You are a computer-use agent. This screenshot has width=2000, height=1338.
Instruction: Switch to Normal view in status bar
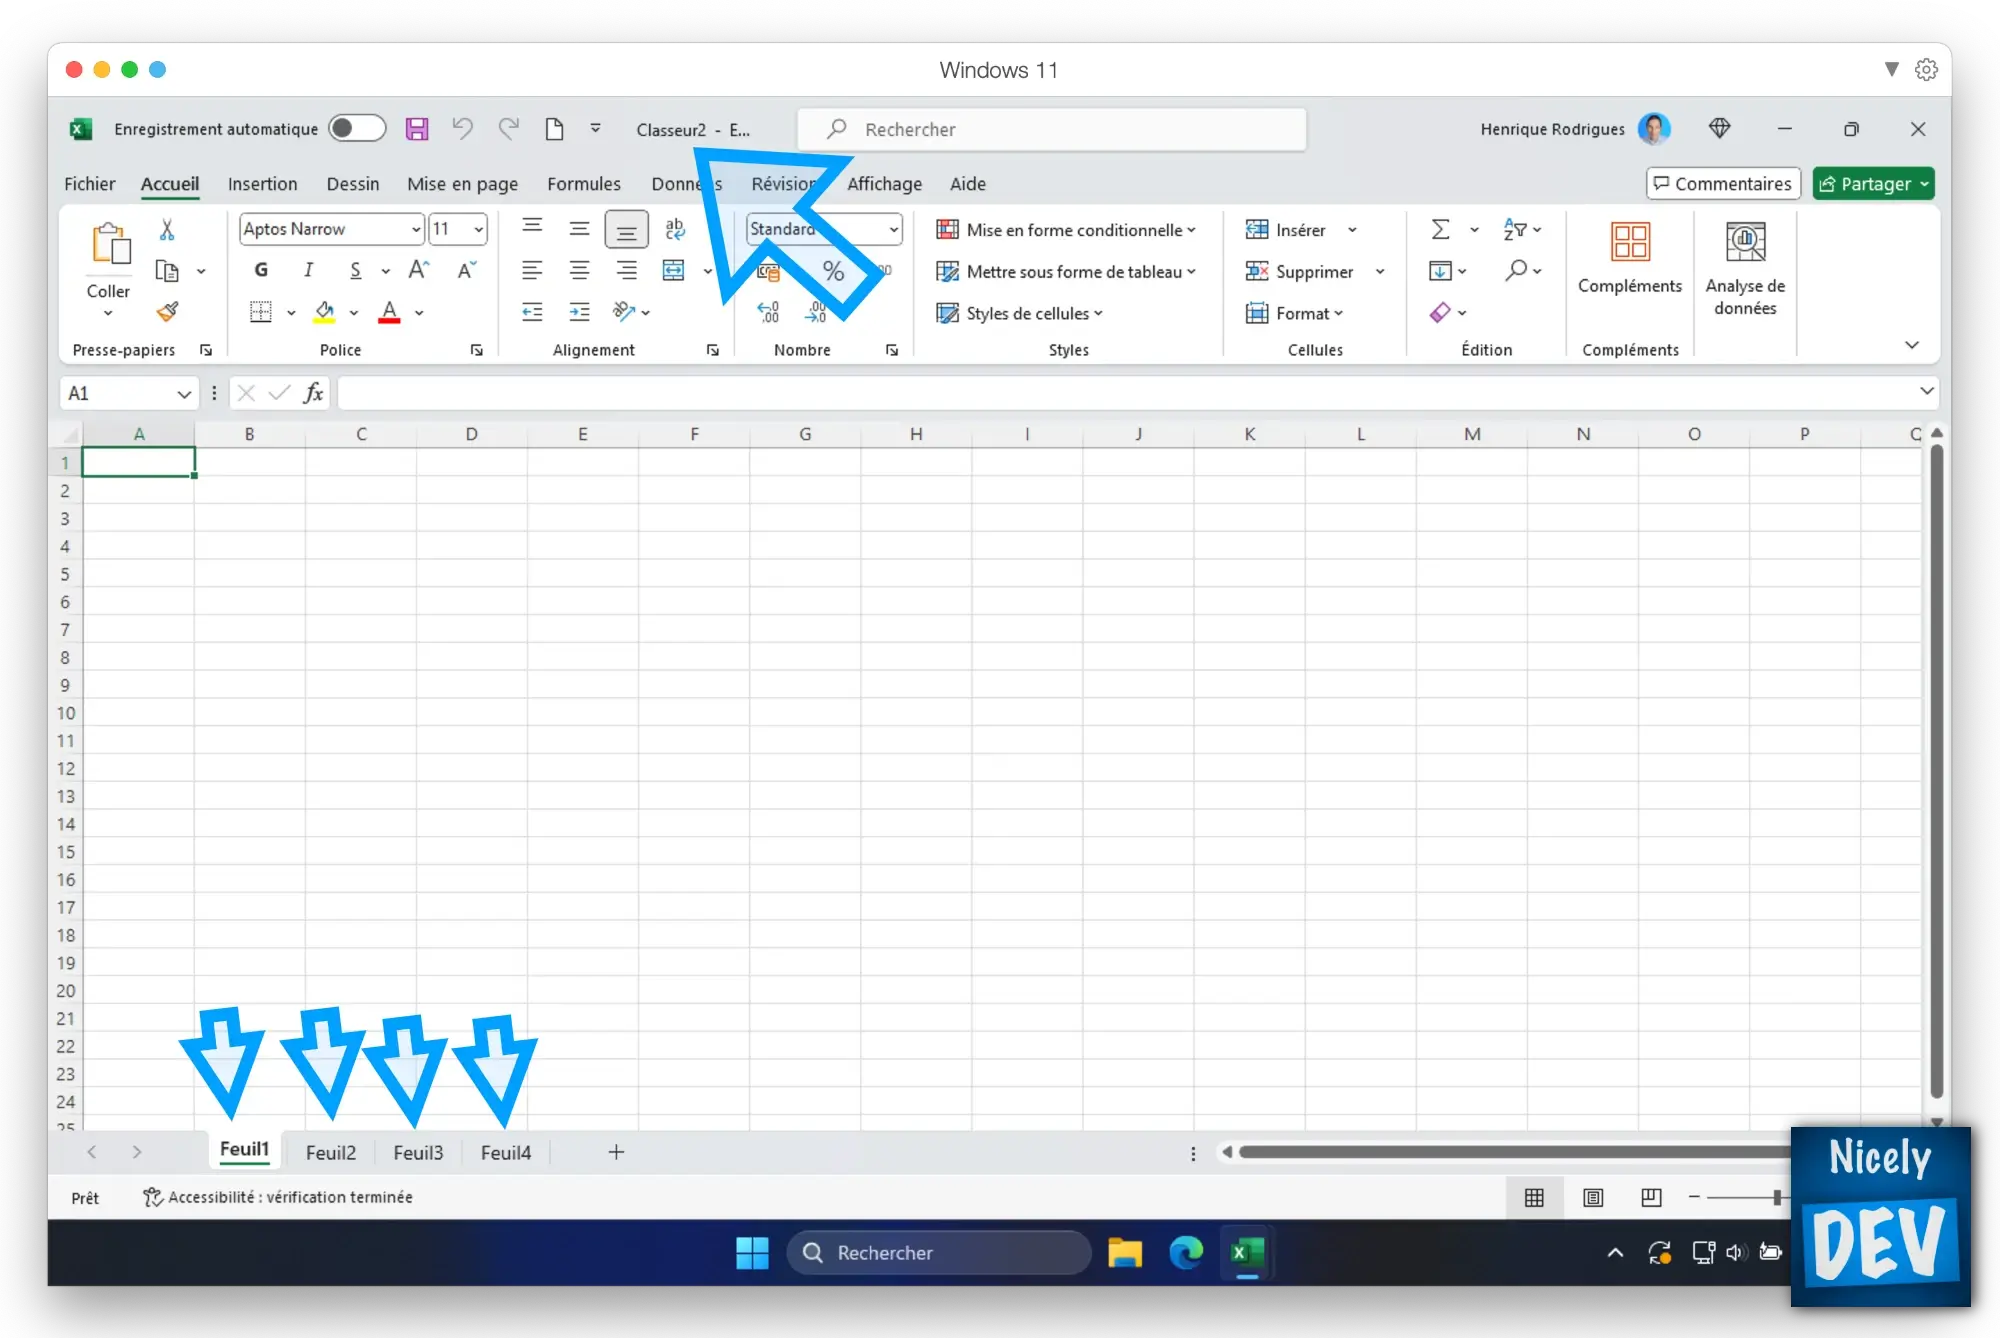[1534, 1197]
